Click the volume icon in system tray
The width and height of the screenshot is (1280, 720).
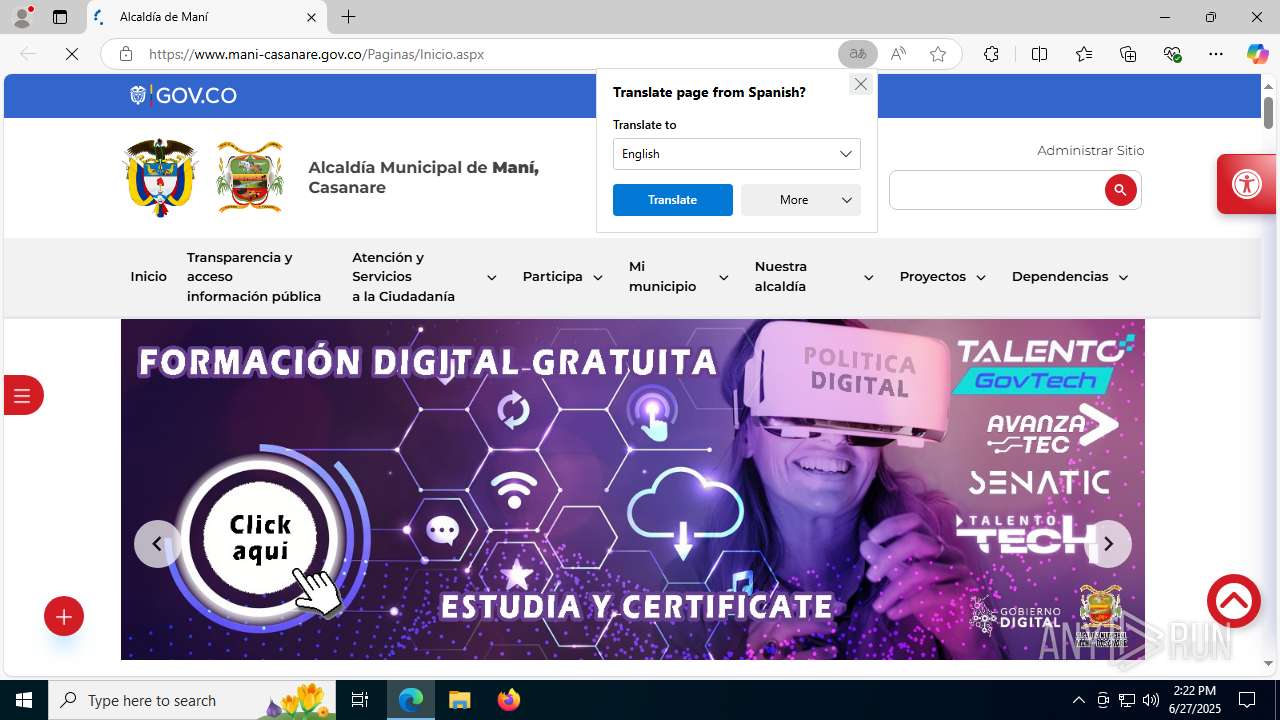tap(1150, 700)
